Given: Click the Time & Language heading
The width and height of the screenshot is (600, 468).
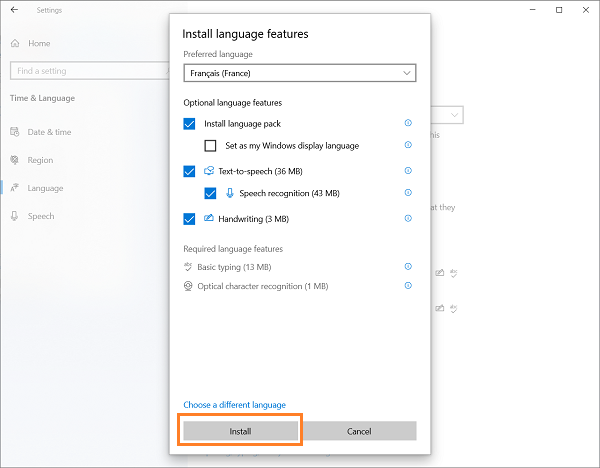Looking at the screenshot, I should [x=42, y=98].
